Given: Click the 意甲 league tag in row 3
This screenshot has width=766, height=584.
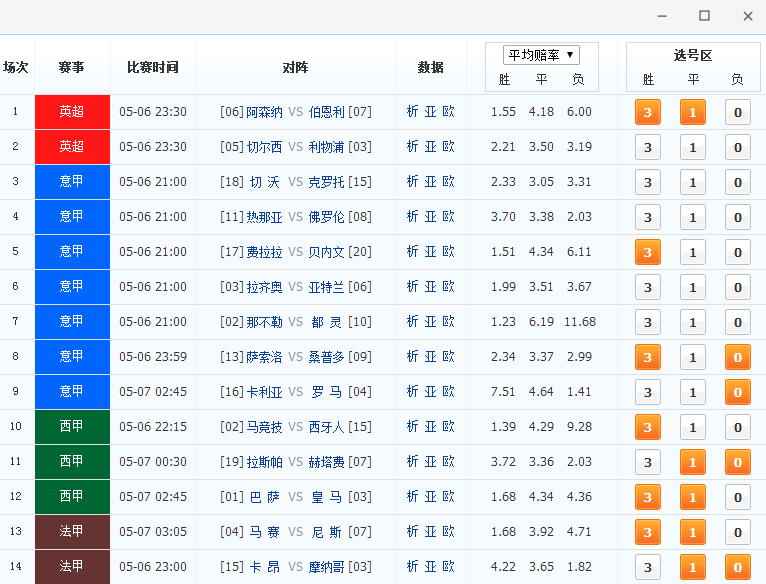Looking at the screenshot, I should click(72, 182).
